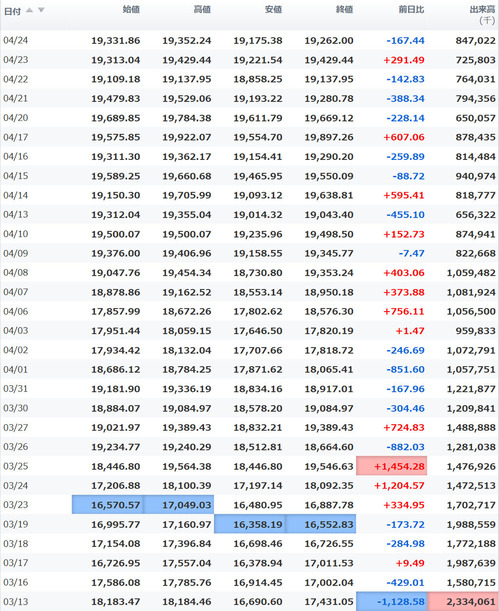Select the highlighted low value 16,358.19
Image resolution: width=499 pixels, height=611 pixels.
pos(250,524)
